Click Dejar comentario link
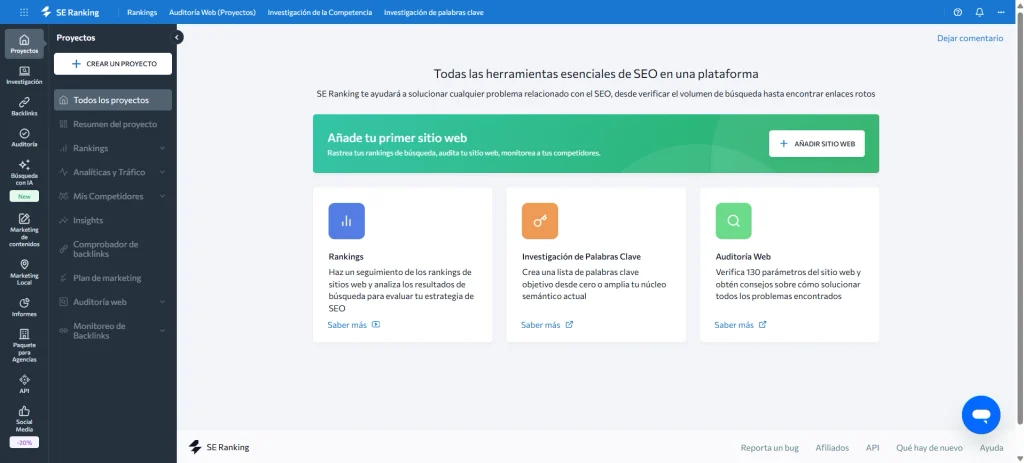Image resolution: width=1024 pixels, height=463 pixels. click(970, 38)
